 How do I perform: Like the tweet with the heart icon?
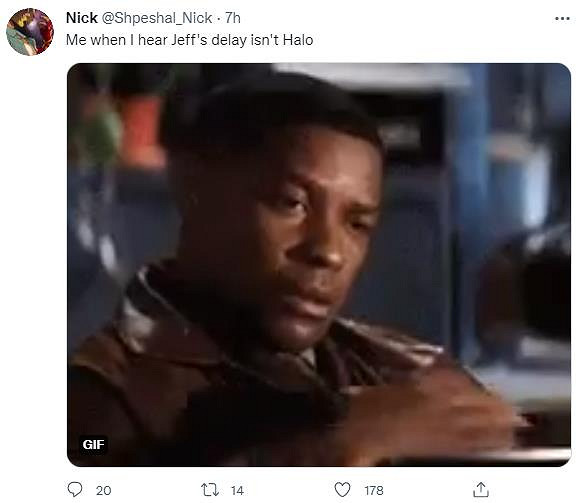[342, 490]
